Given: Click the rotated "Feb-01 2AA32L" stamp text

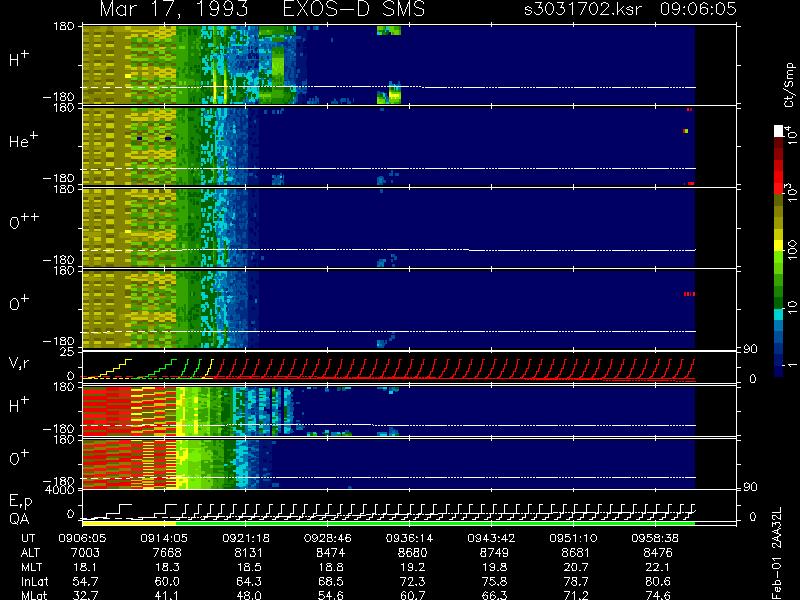Looking at the screenshot, I should tap(778, 554).
